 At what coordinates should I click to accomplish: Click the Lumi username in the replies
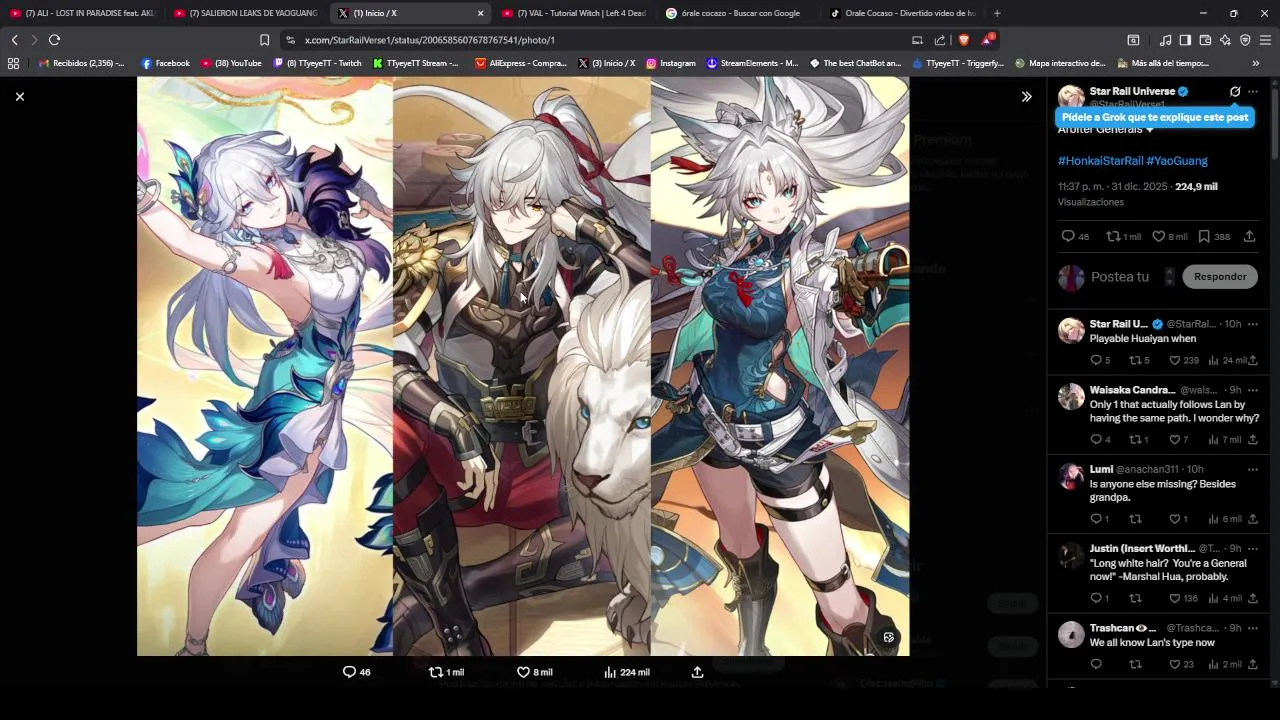tap(1101, 469)
